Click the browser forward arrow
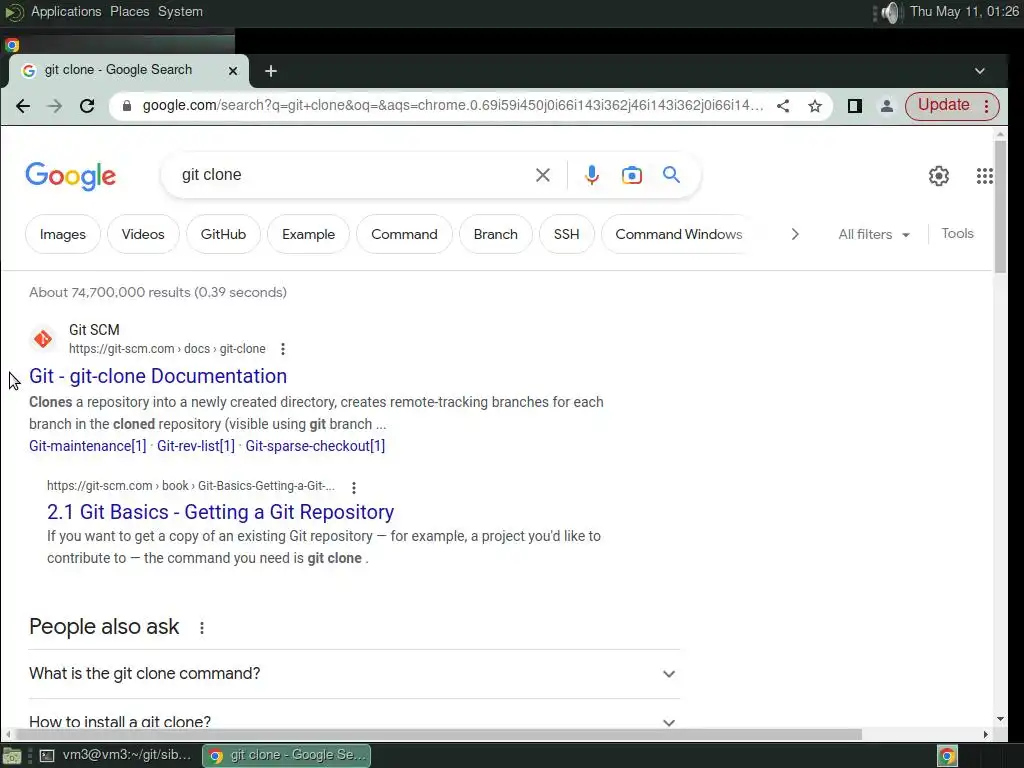The height and width of the screenshot is (768, 1024). tap(55, 106)
